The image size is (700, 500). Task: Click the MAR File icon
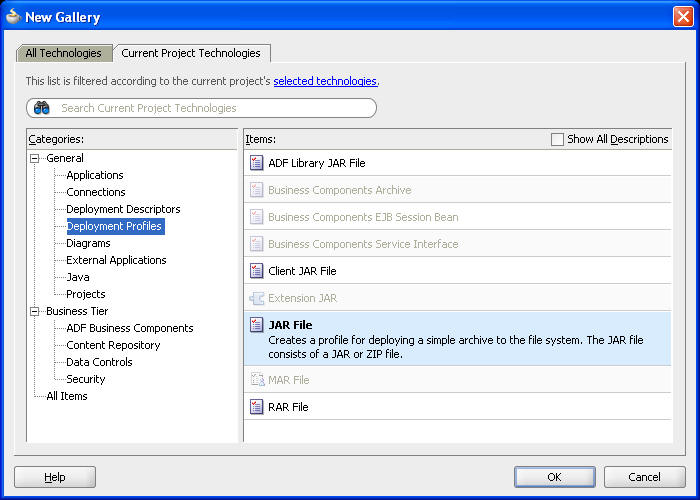tap(257, 380)
